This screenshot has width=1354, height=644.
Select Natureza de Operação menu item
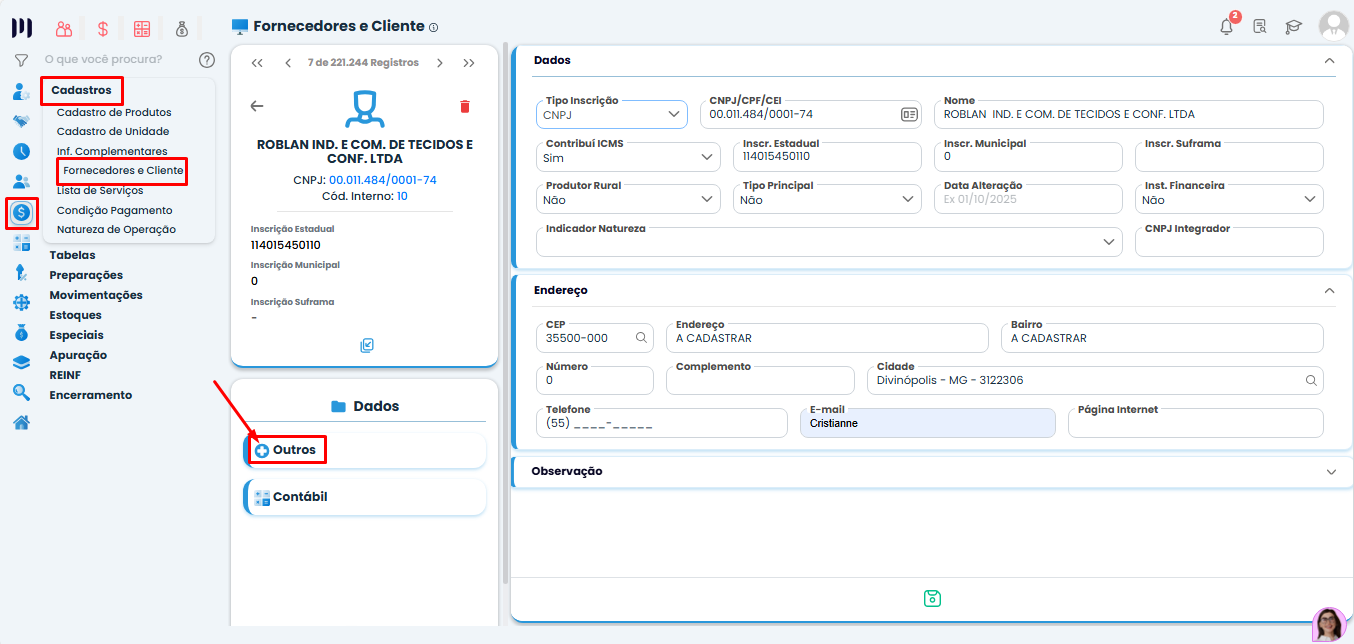116,229
